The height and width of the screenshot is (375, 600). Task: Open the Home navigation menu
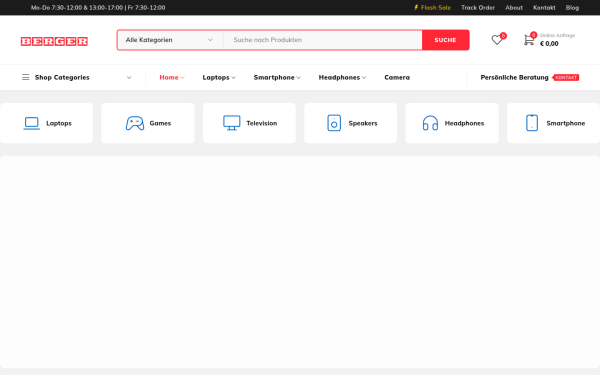(172, 77)
